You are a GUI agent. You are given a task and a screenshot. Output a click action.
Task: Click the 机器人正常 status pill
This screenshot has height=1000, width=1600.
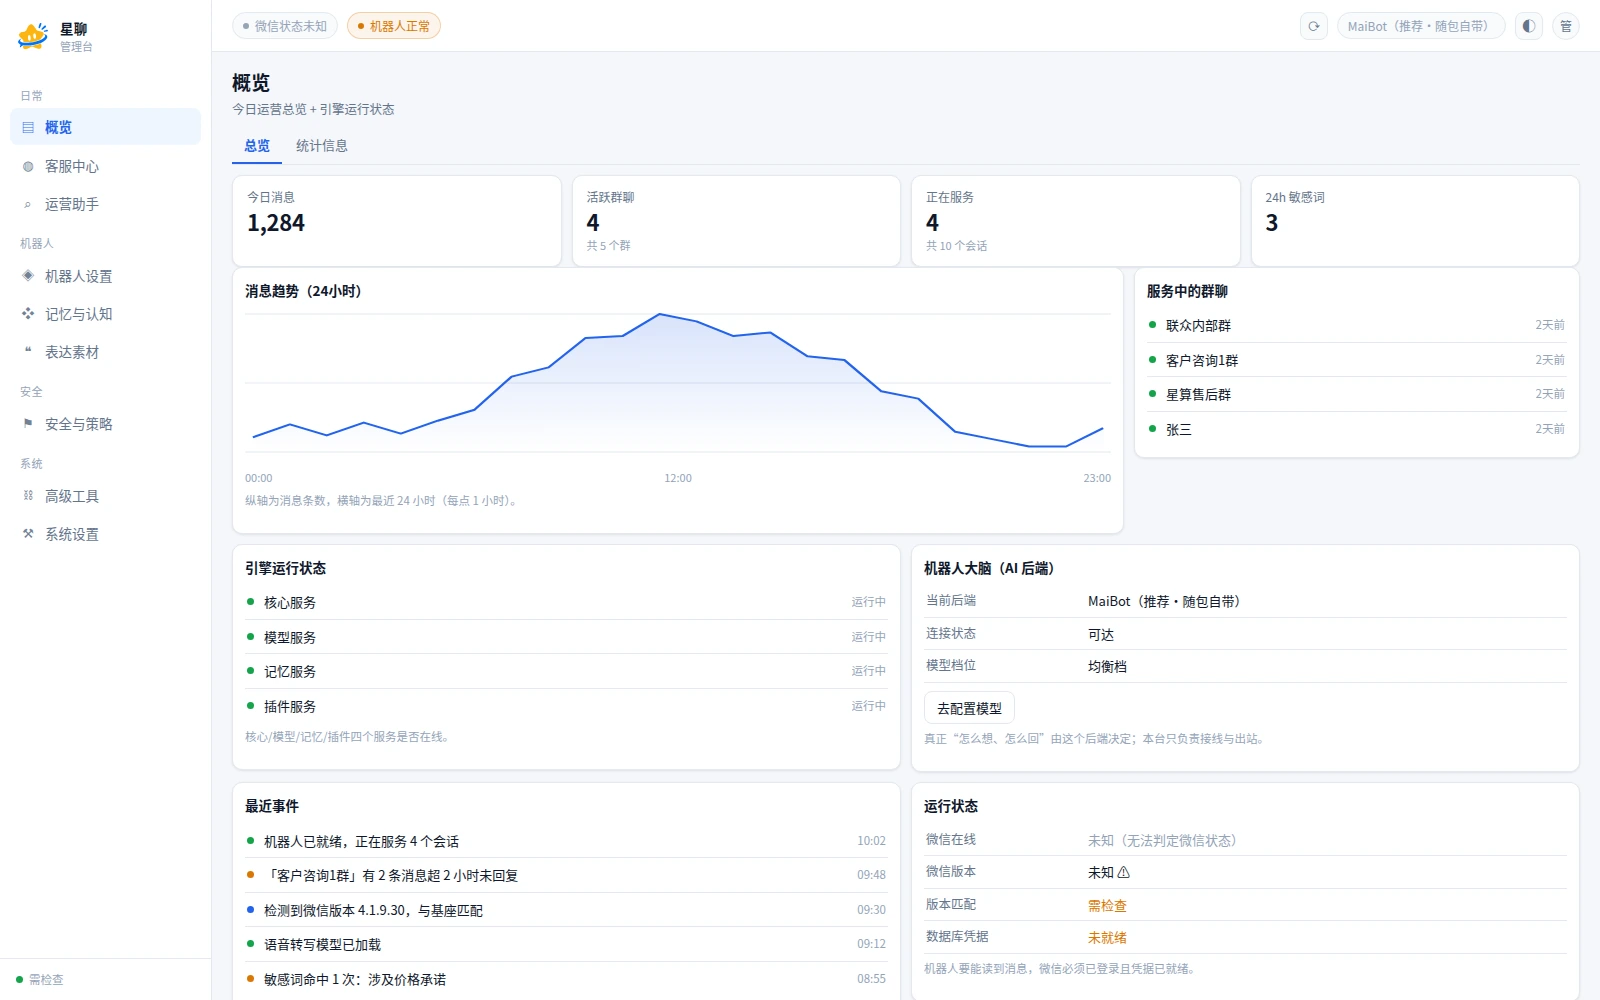(394, 26)
